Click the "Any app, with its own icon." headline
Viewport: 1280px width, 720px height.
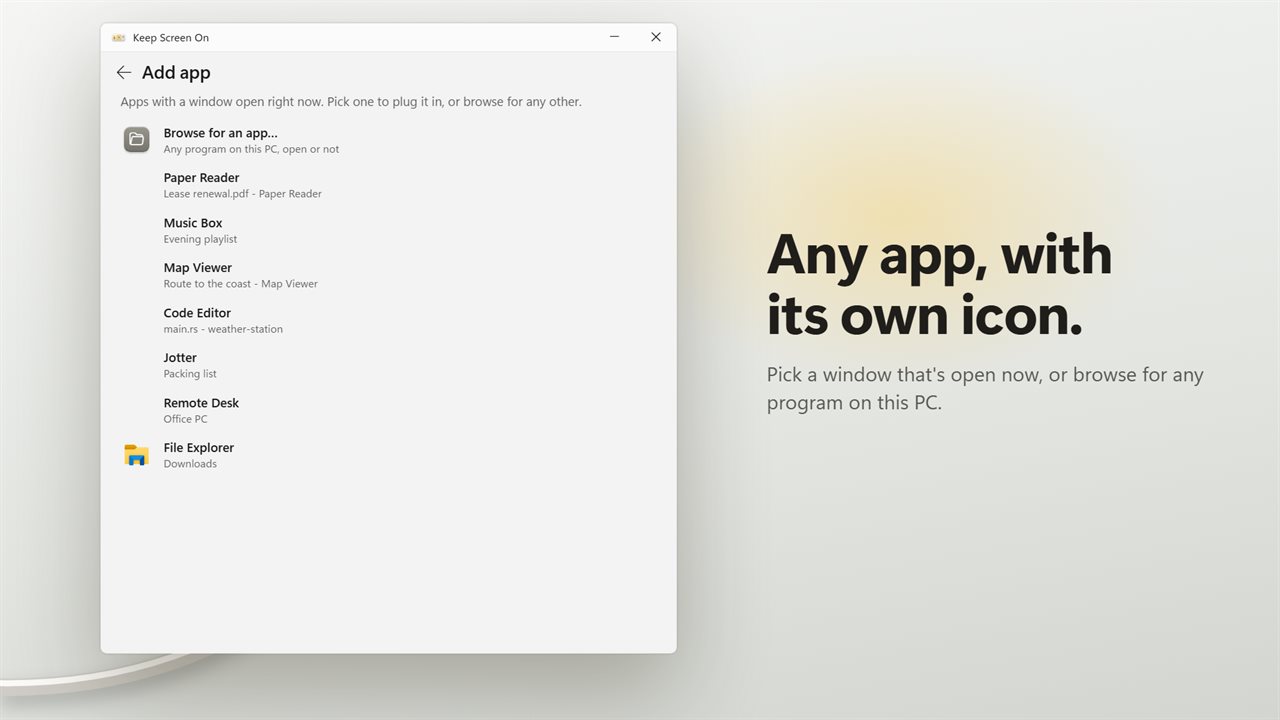tap(939, 284)
